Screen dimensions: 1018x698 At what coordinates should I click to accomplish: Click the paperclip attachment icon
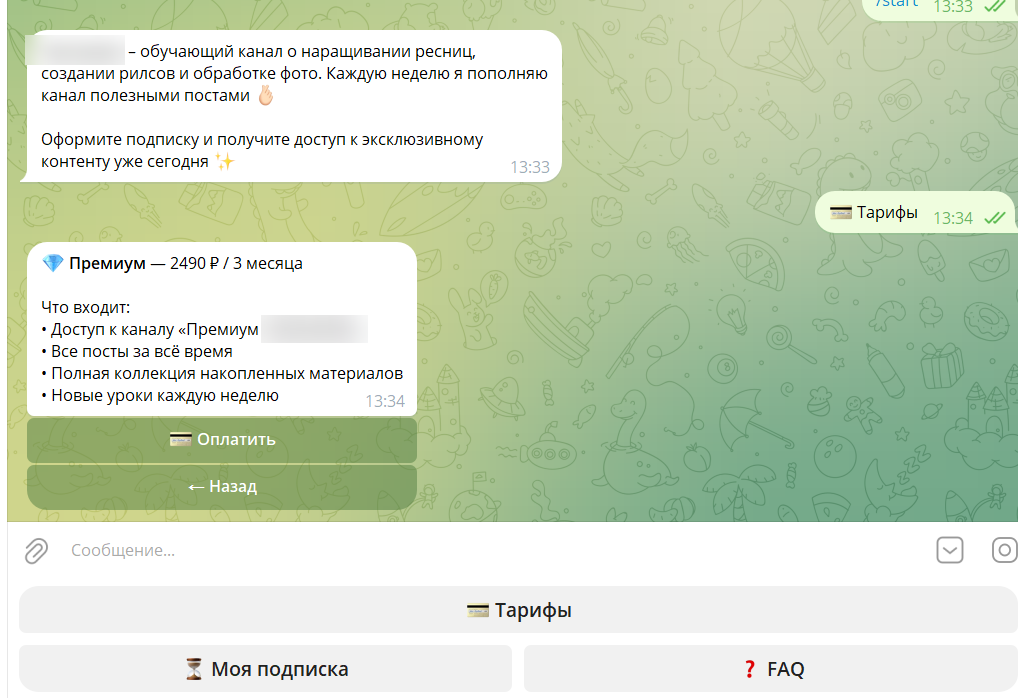[36, 551]
